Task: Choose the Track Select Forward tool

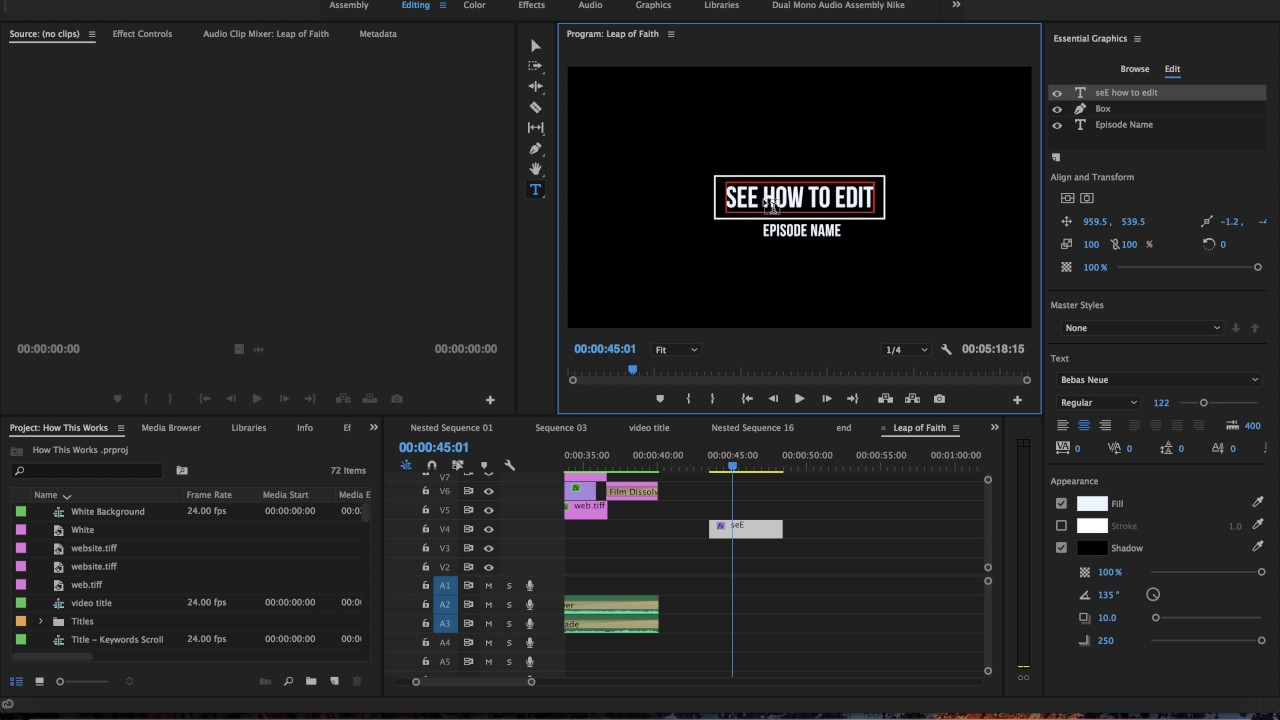Action: pyautogui.click(x=535, y=66)
